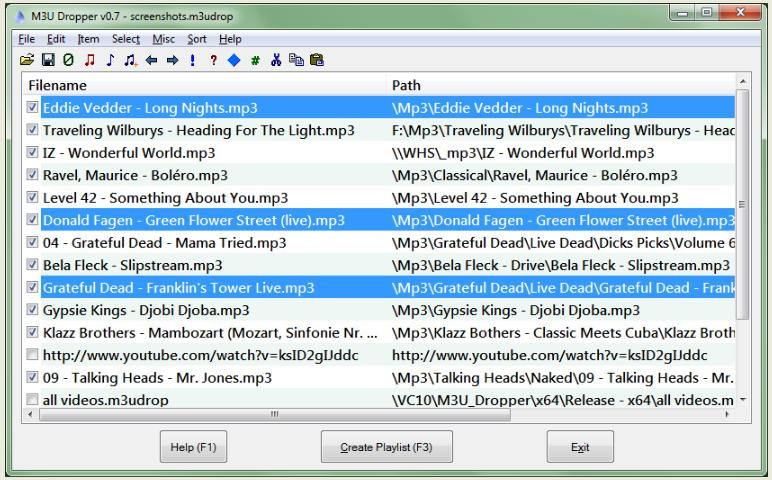Open the Item menu
The width and height of the screenshot is (772, 480).
88,39
